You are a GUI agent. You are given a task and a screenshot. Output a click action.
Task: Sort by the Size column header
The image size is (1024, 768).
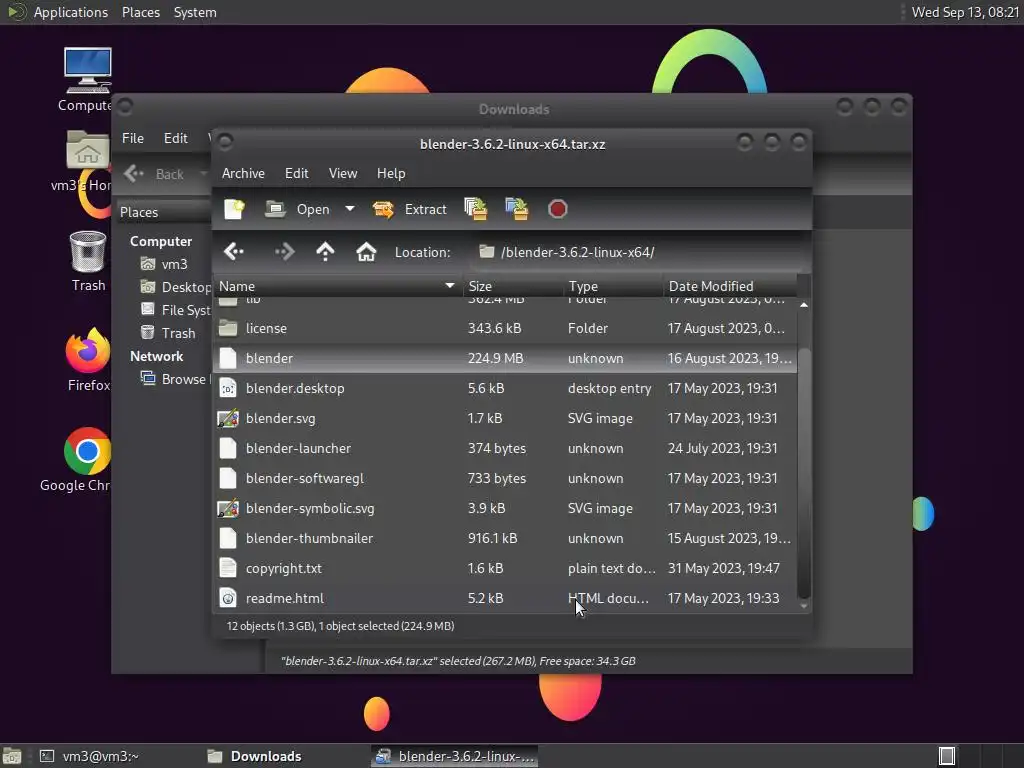click(512, 286)
